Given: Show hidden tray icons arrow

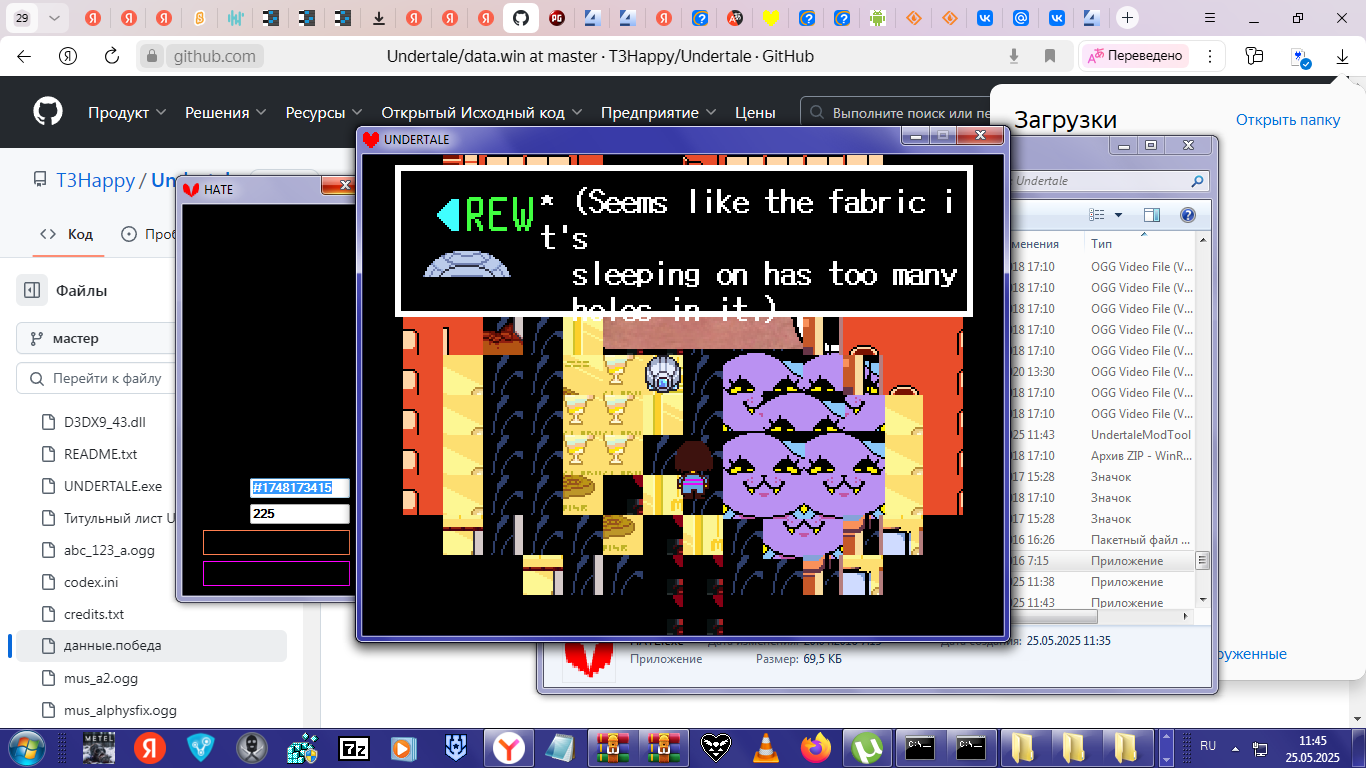Looking at the screenshot, I should pos(1236,747).
